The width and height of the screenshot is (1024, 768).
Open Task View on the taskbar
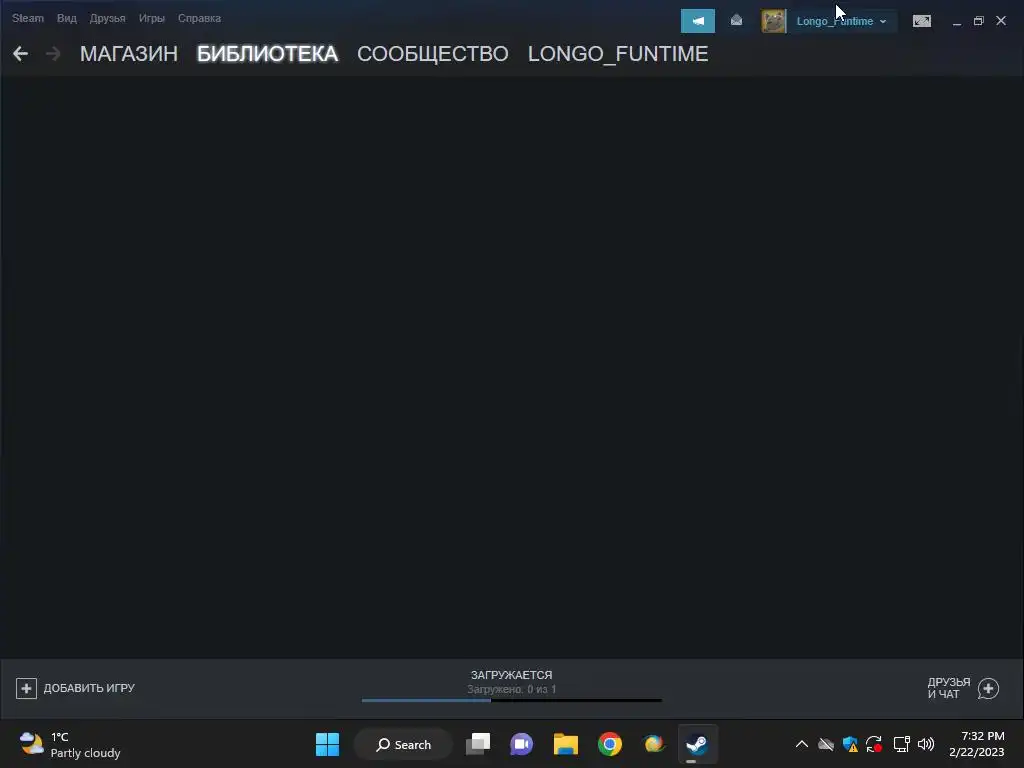click(478, 744)
